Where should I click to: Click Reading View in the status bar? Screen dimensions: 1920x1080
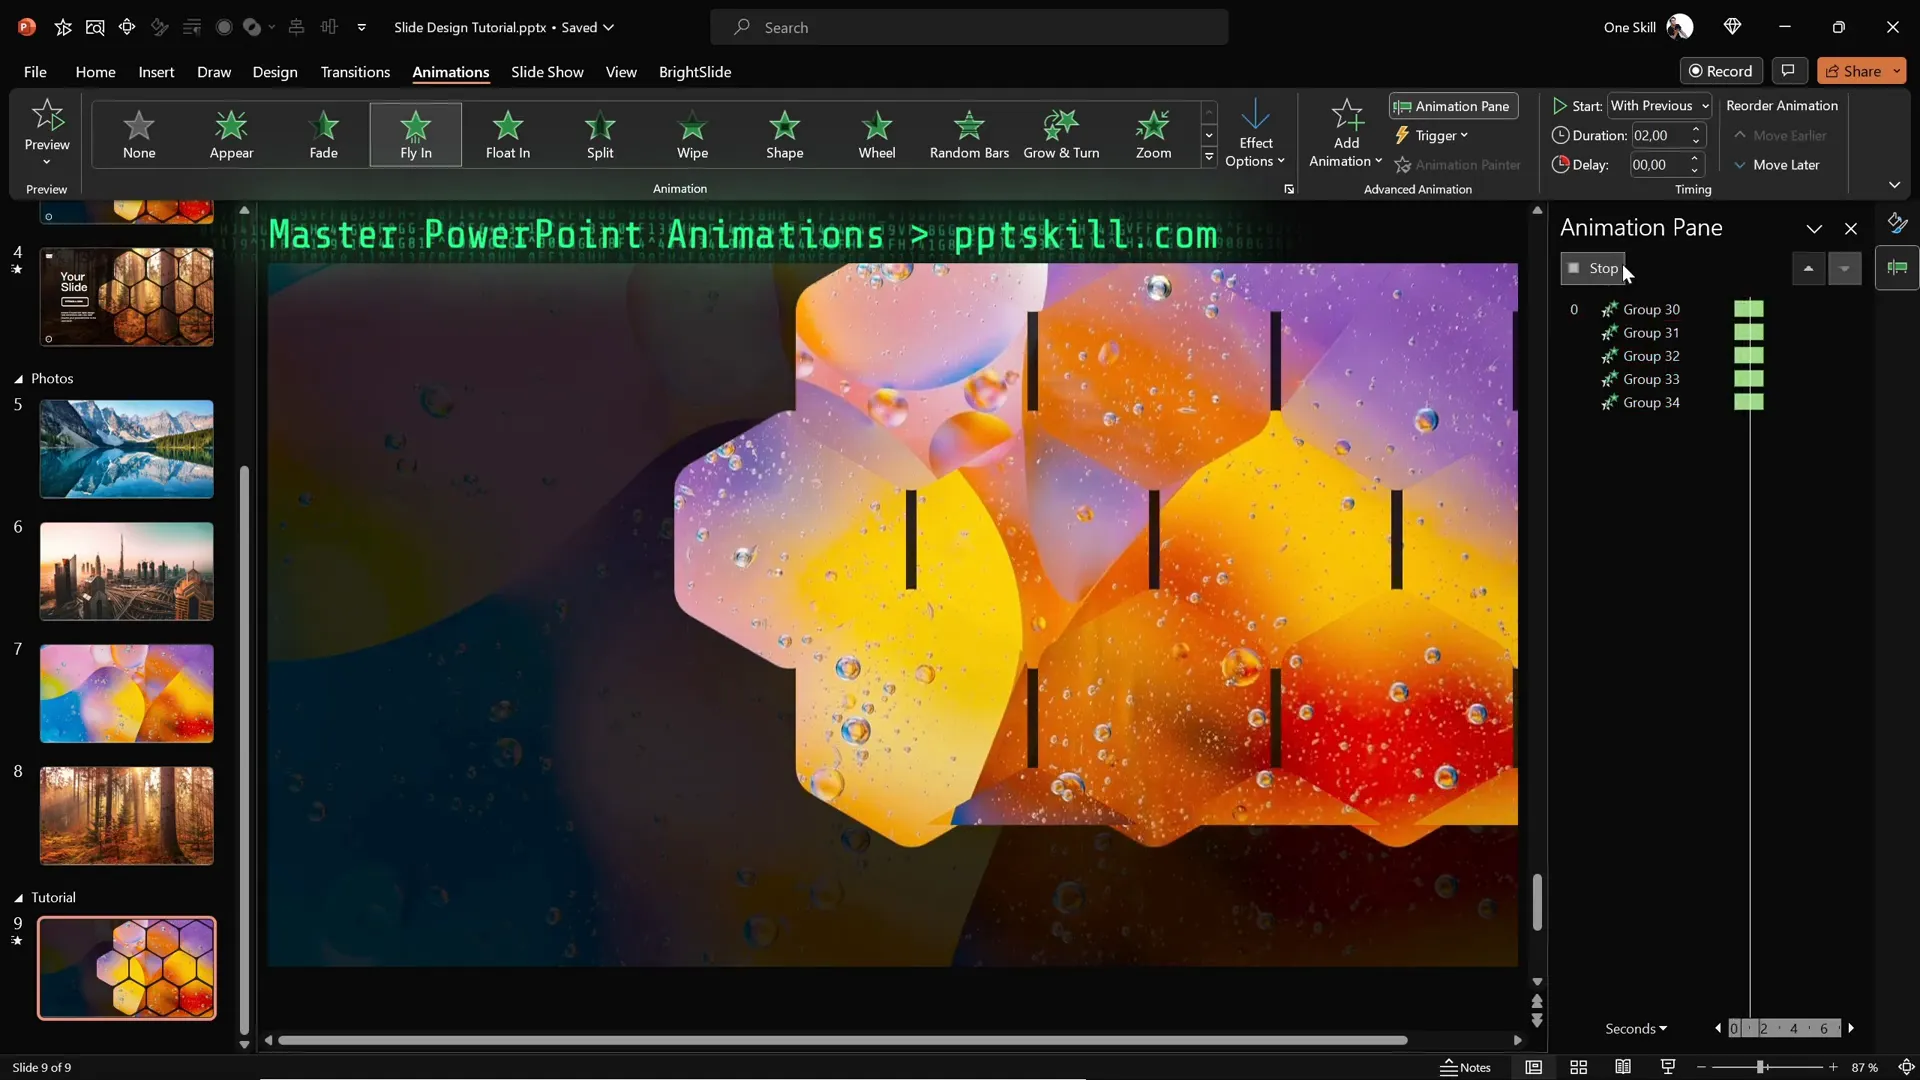tap(1623, 1067)
